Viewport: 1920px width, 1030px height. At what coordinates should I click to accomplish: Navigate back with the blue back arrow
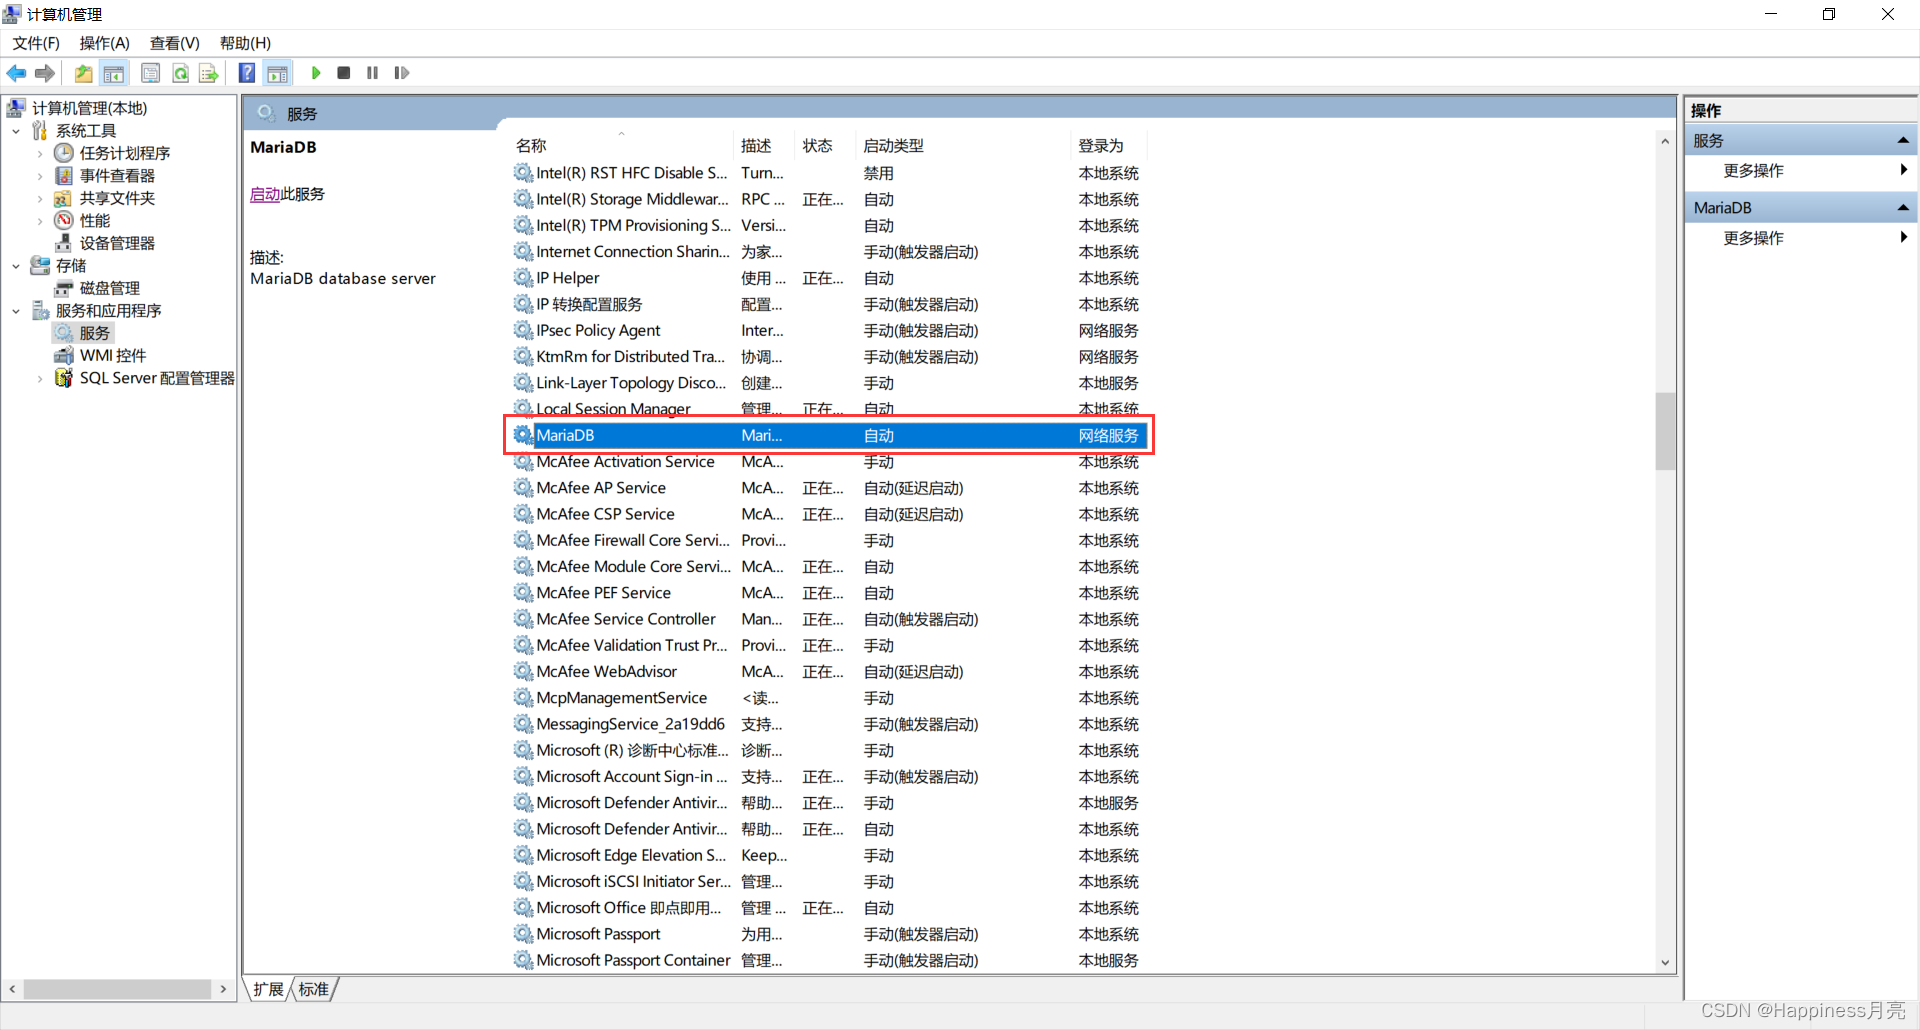point(16,72)
